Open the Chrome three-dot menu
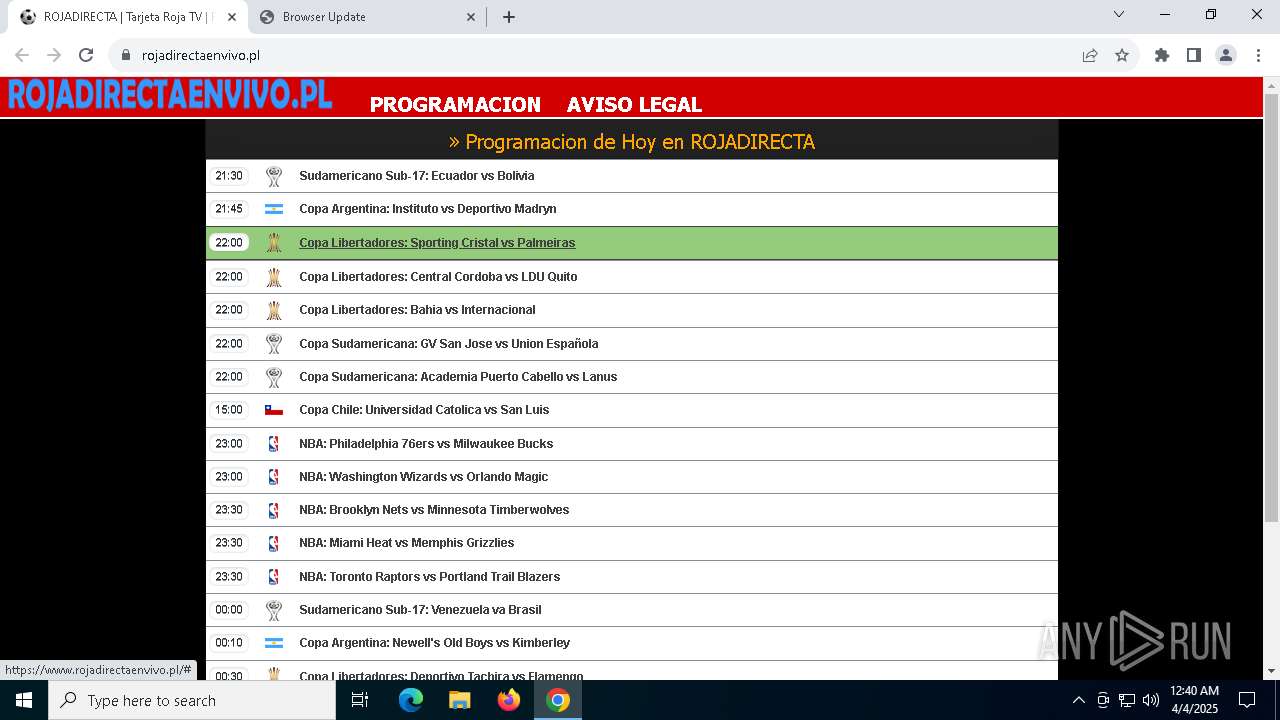This screenshot has width=1280, height=720. 1258,56
